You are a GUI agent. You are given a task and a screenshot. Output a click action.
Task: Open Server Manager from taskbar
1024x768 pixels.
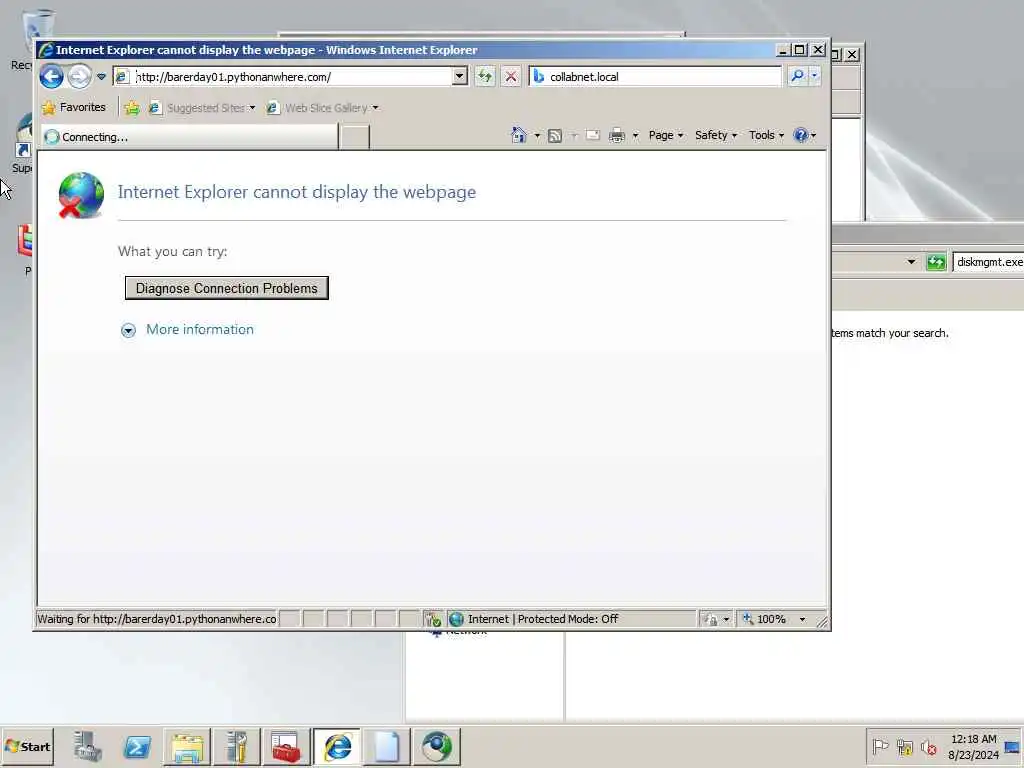(x=87, y=746)
